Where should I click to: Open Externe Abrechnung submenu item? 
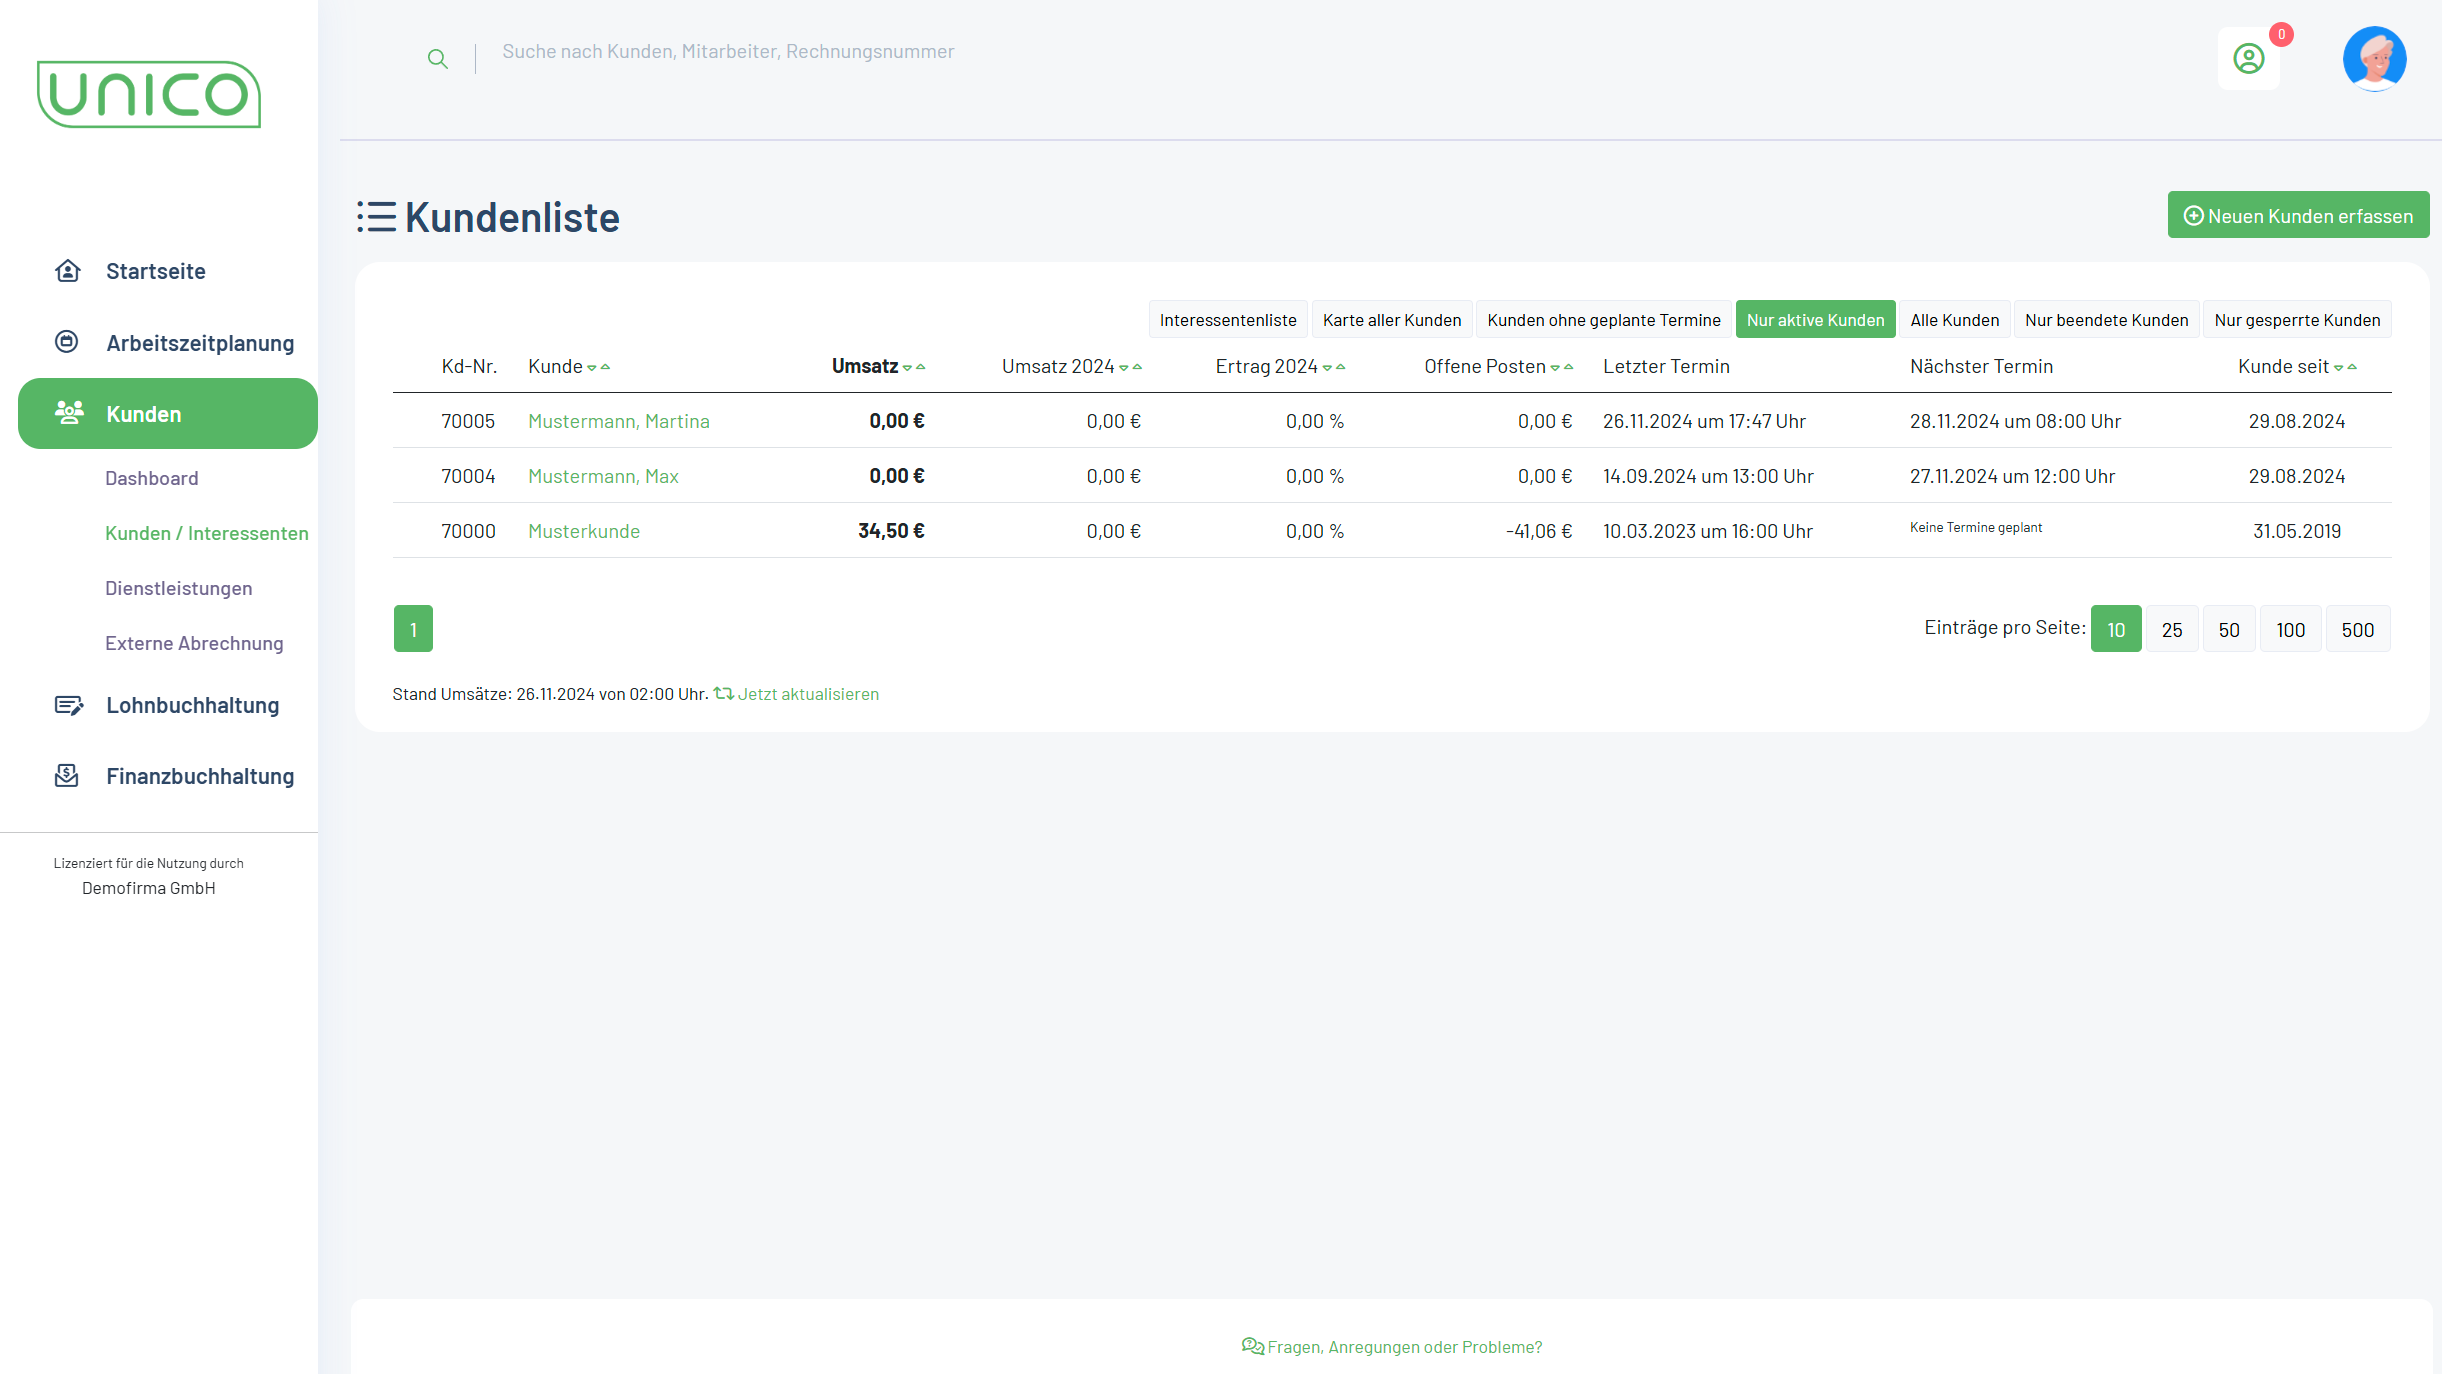[194, 643]
